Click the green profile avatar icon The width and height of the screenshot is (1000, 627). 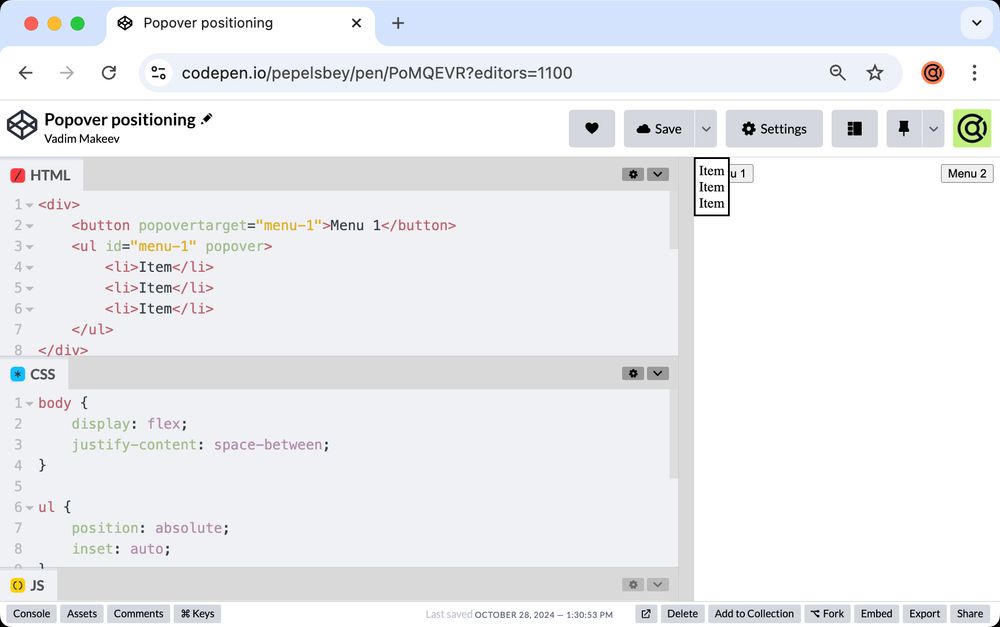click(x=971, y=128)
